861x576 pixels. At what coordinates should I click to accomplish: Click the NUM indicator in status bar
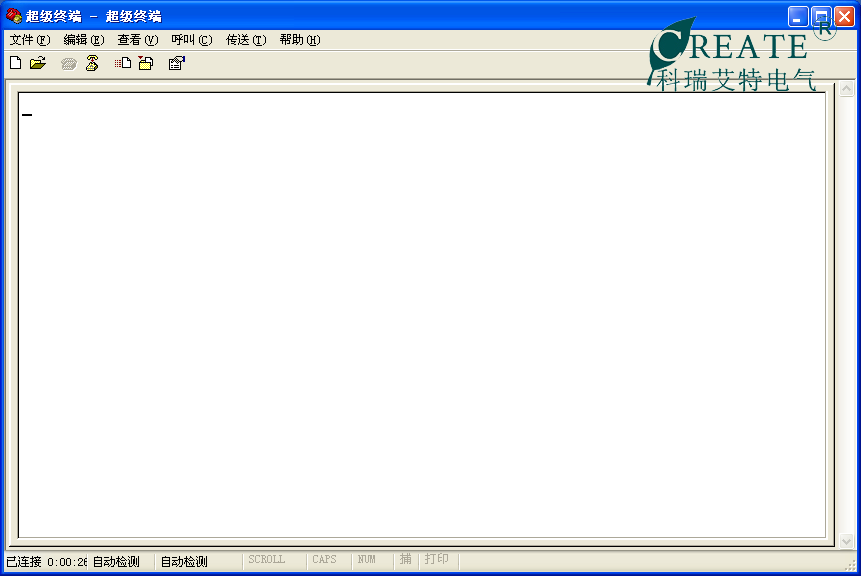pos(366,560)
